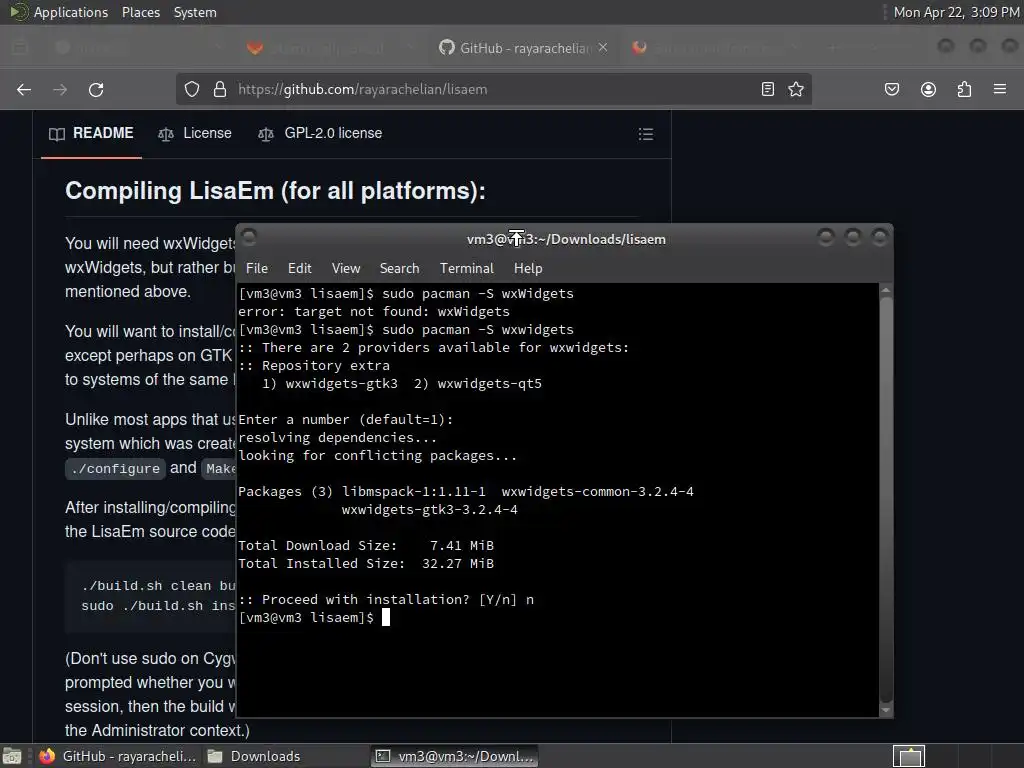Open the Pocket save icon
Screen dimensions: 1024x768
coord(892,89)
